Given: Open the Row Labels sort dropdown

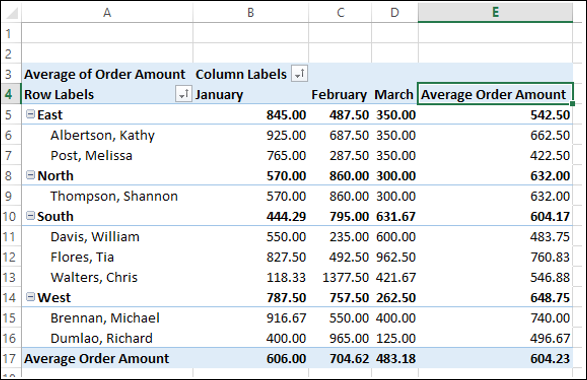Looking at the screenshot, I should tap(183, 94).
